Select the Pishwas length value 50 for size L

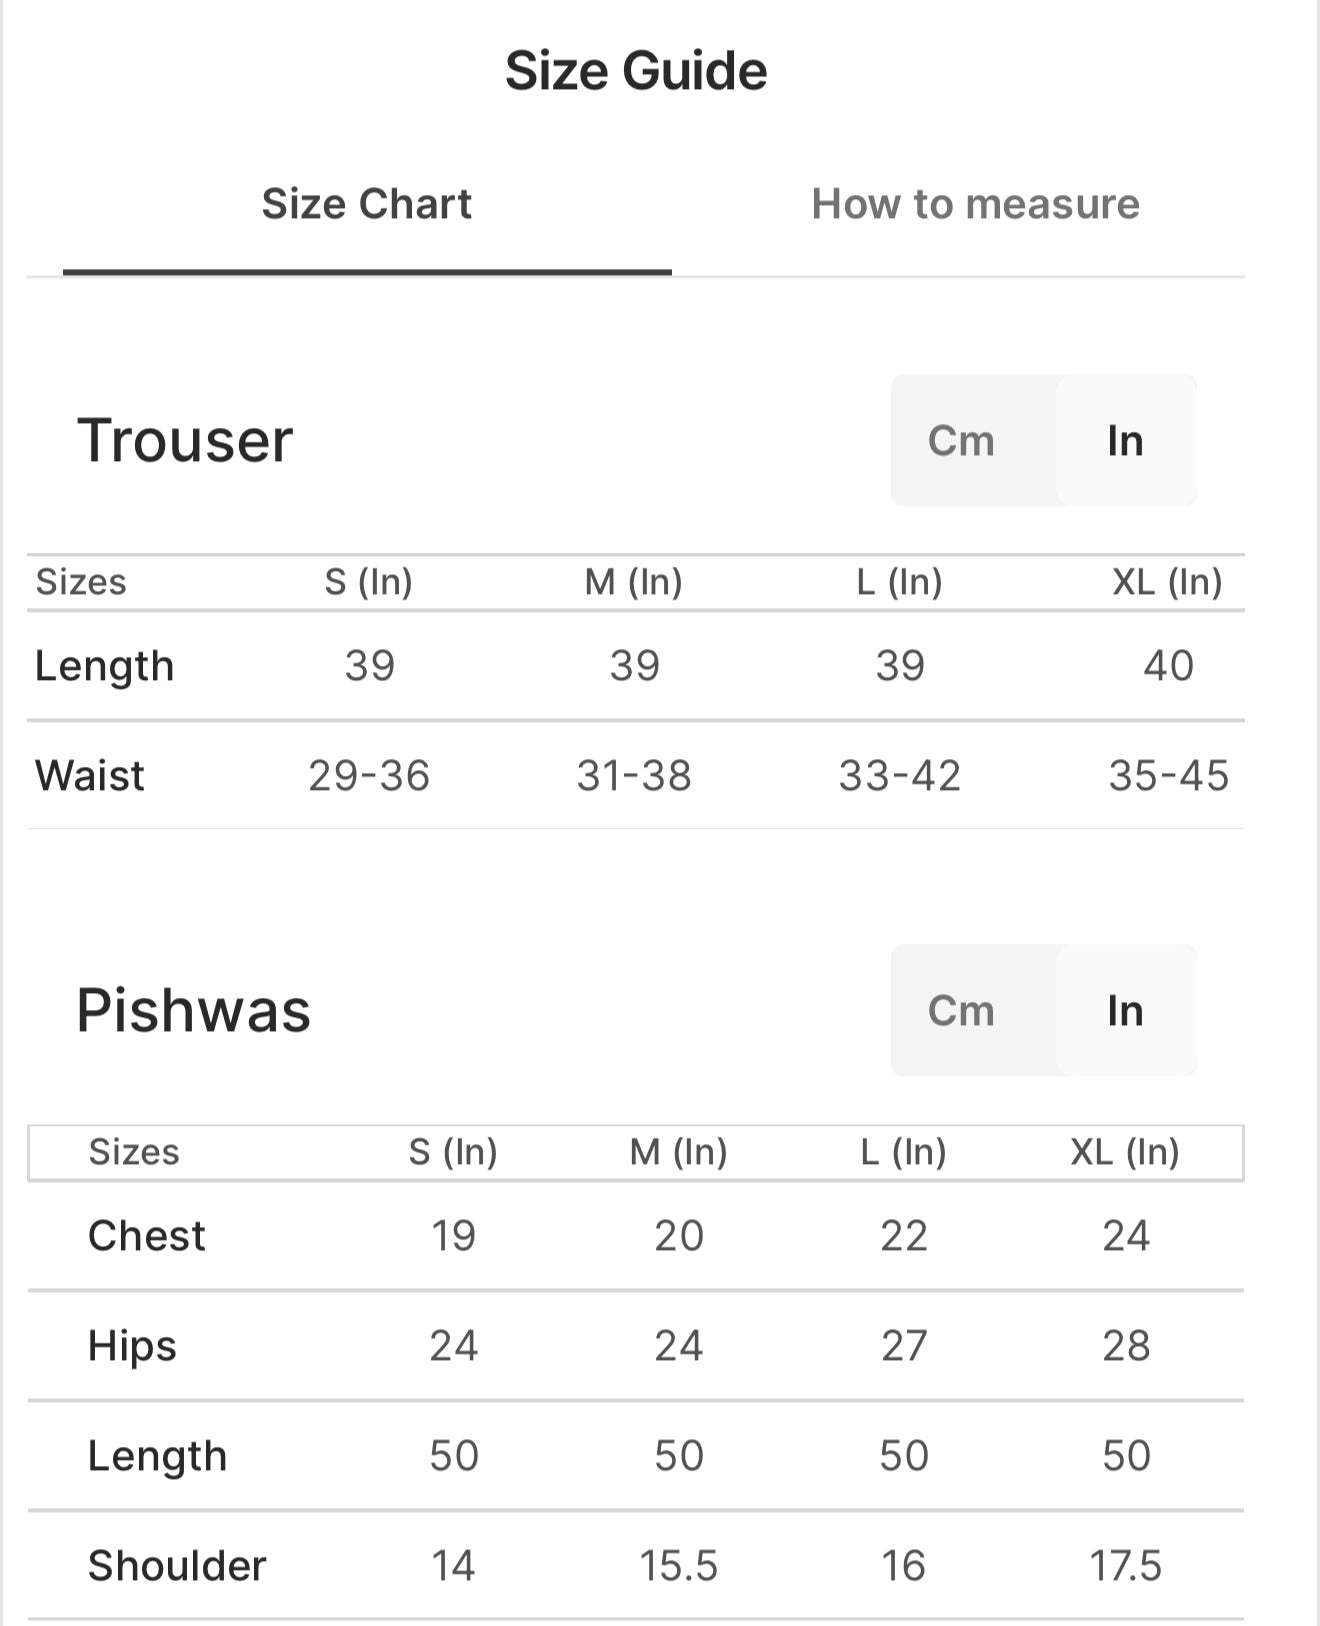coord(902,1456)
